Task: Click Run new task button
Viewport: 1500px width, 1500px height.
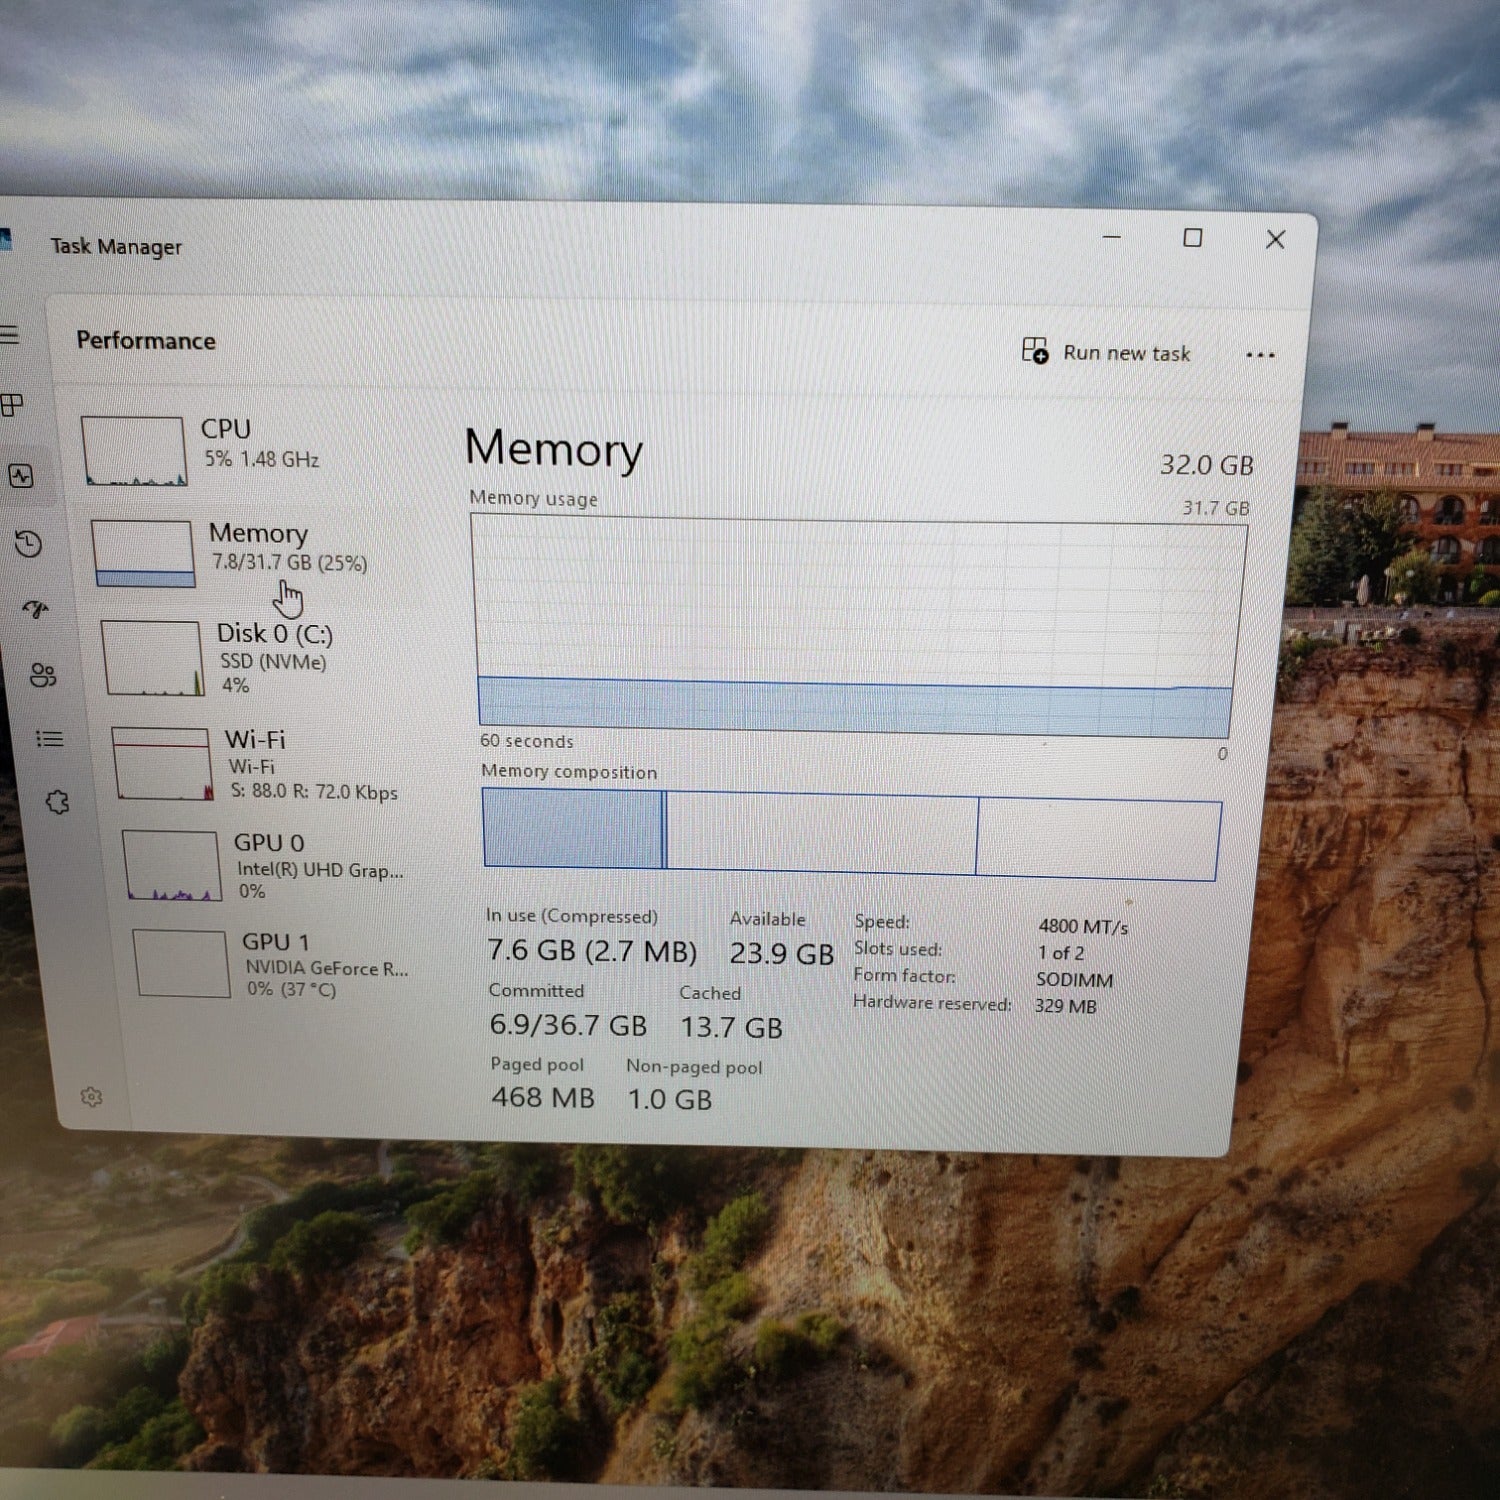Action: [1106, 352]
